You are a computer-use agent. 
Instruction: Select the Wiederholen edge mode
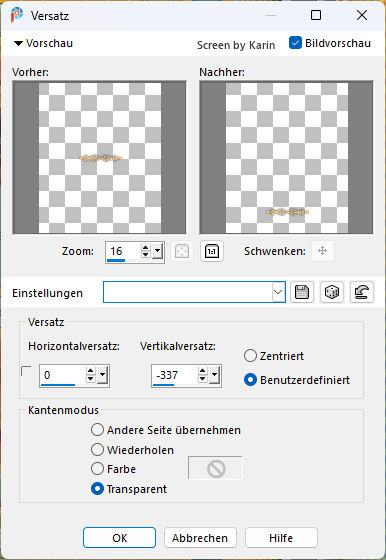(x=97, y=450)
